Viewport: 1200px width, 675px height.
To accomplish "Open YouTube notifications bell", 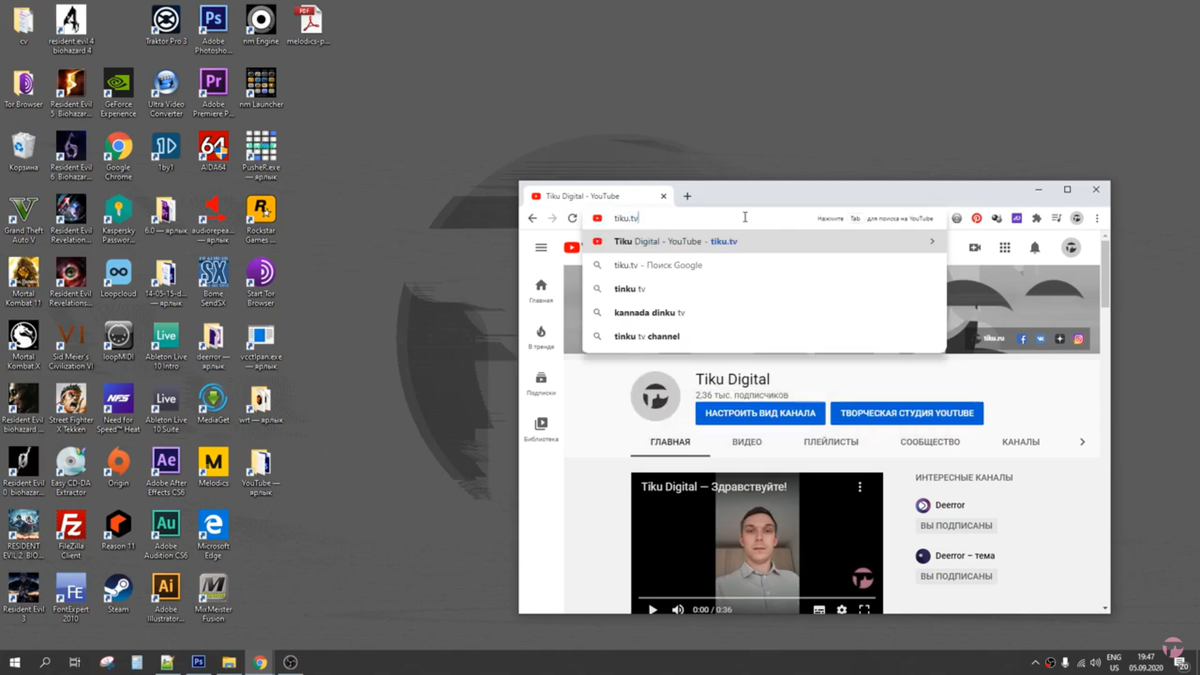I will point(1035,247).
